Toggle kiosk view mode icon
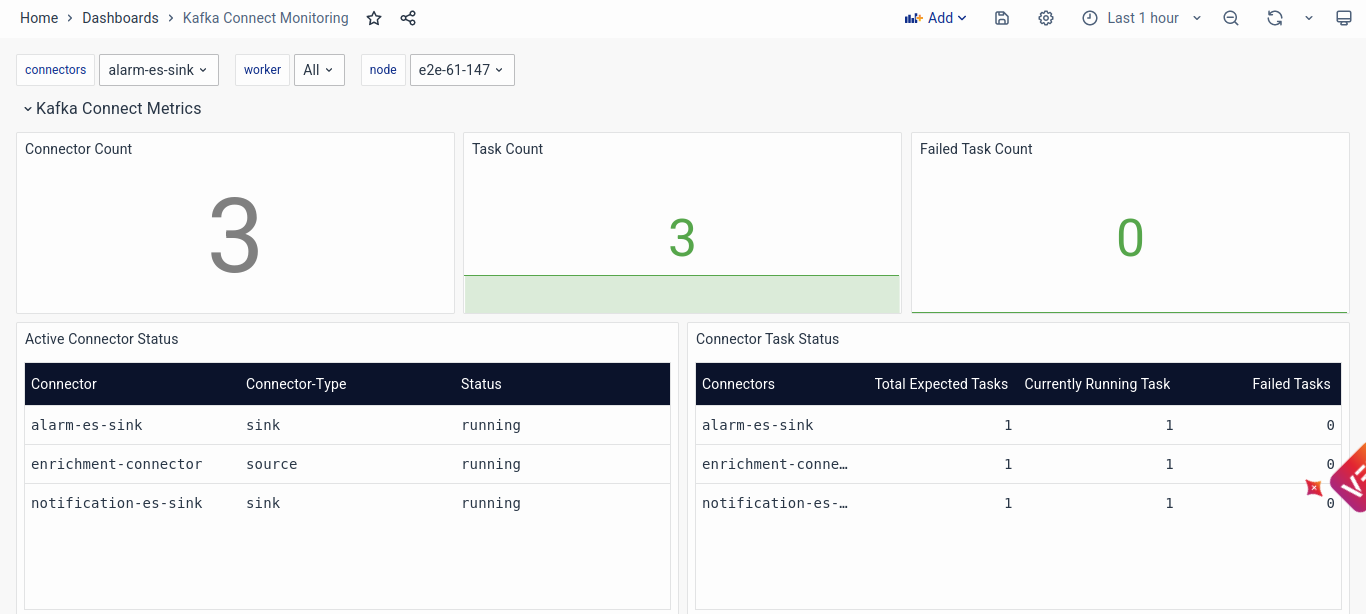The width and height of the screenshot is (1366, 614). (x=1344, y=18)
